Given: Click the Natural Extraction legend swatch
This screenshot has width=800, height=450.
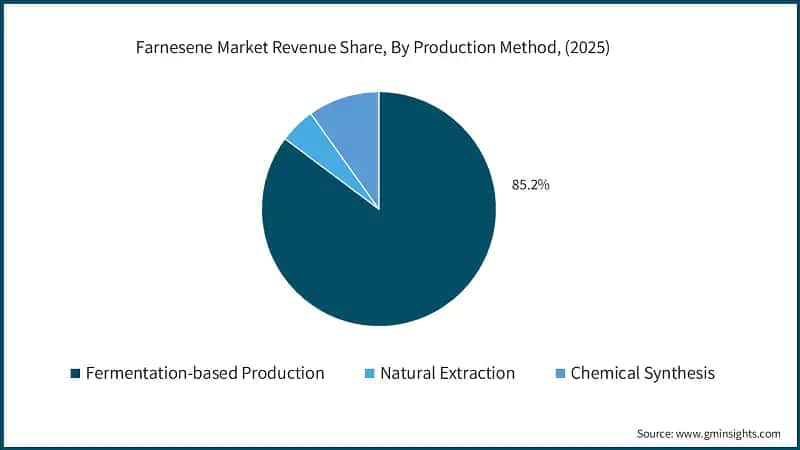Looking at the screenshot, I should click(x=370, y=373).
